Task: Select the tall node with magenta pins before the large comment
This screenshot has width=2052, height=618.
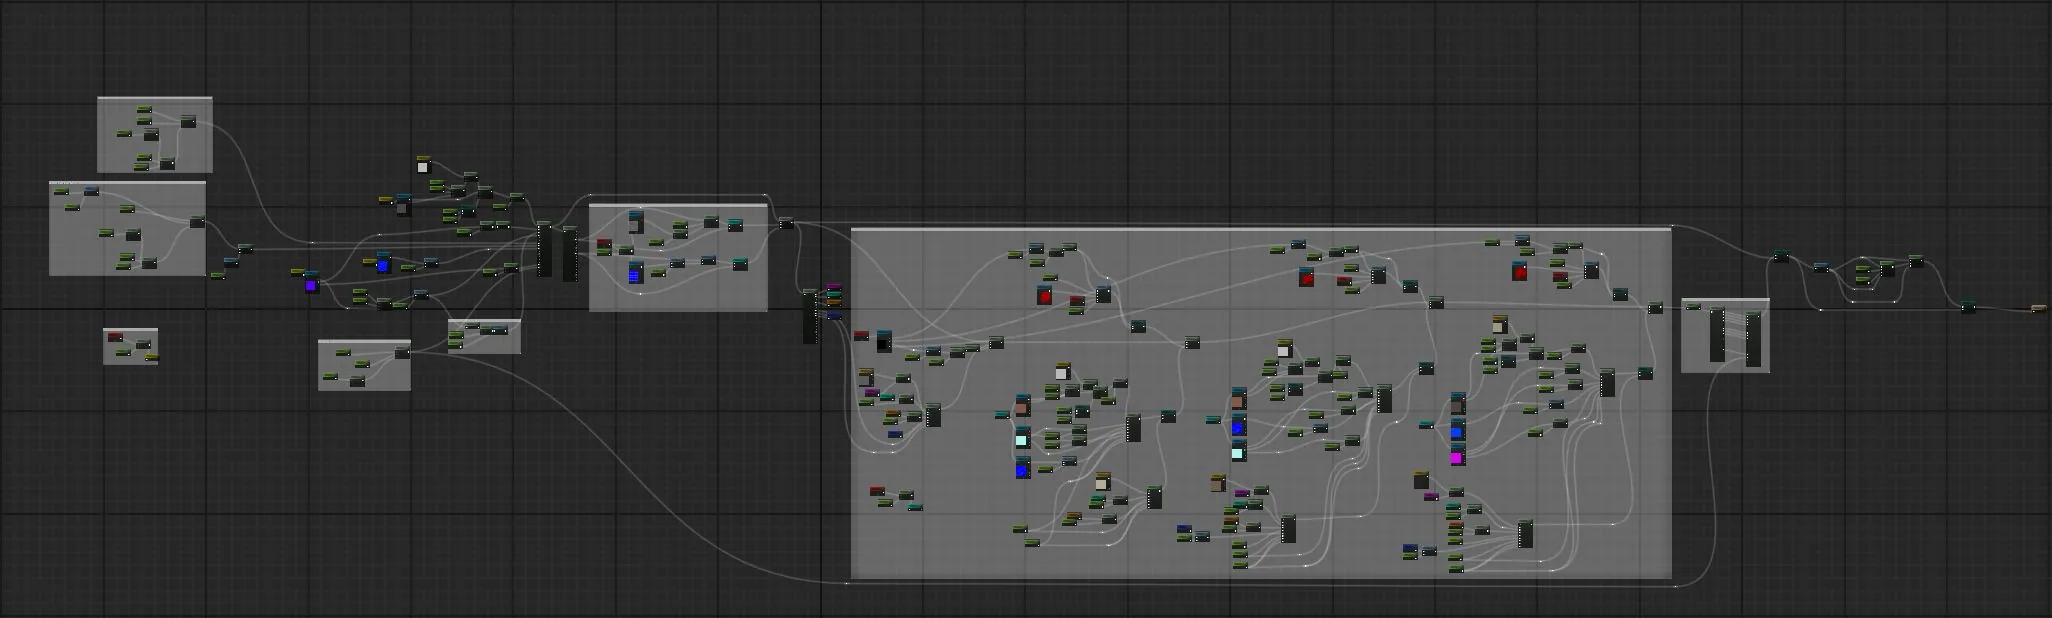Action: click(810, 316)
